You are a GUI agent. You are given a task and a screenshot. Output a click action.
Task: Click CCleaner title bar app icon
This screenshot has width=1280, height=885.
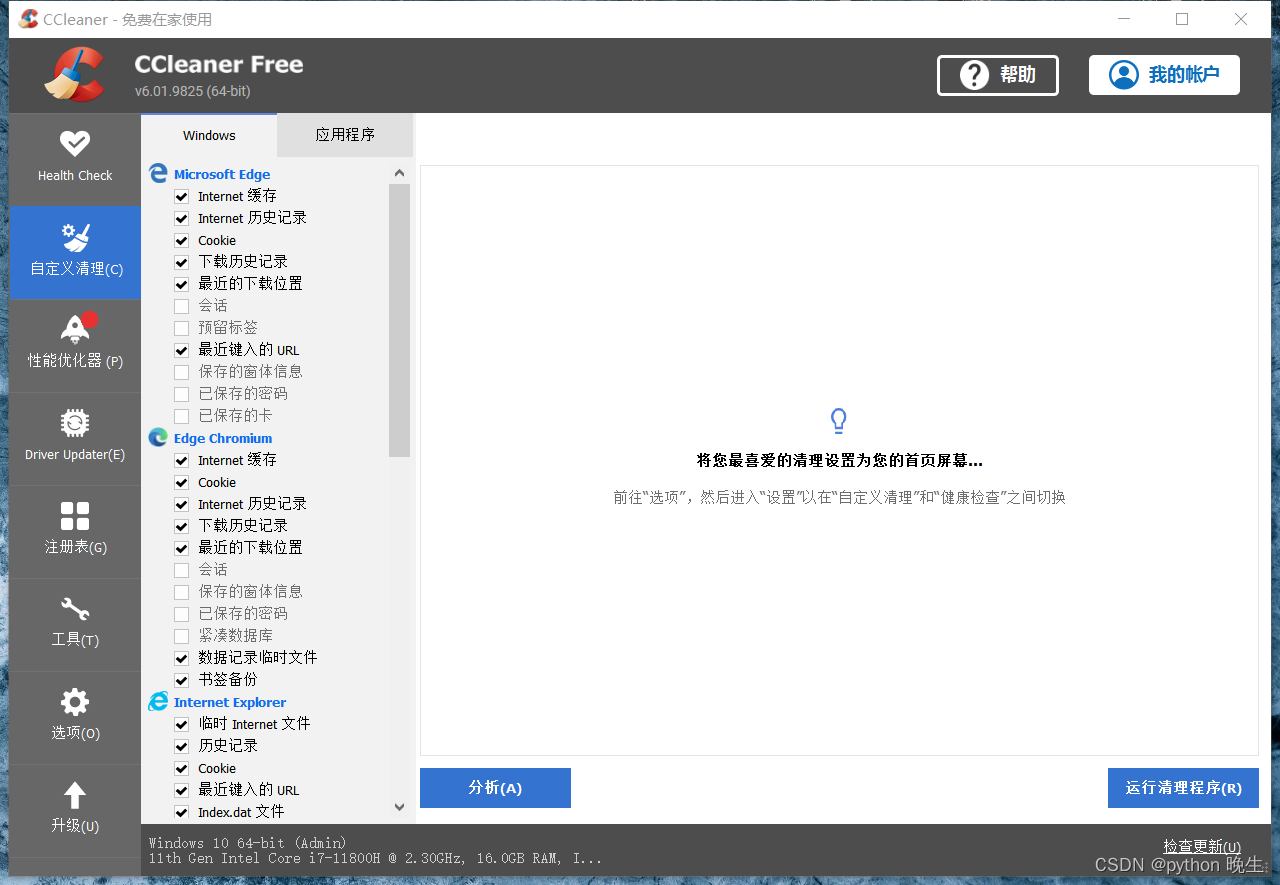click(28, 19)
